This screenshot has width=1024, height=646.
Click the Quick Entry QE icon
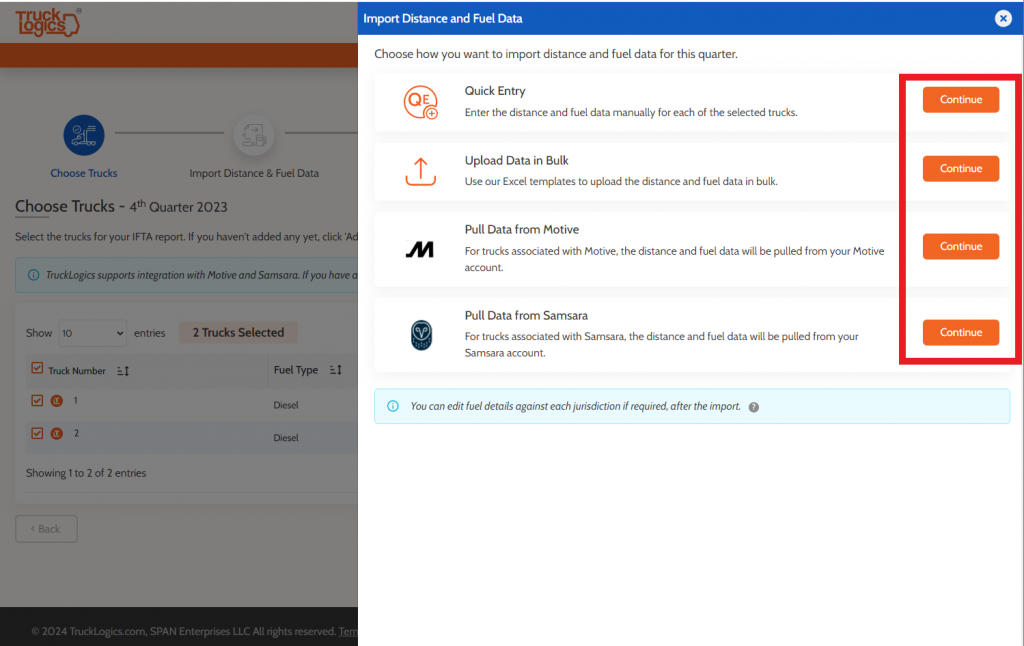pyautogui.click(x=421, y=103)
